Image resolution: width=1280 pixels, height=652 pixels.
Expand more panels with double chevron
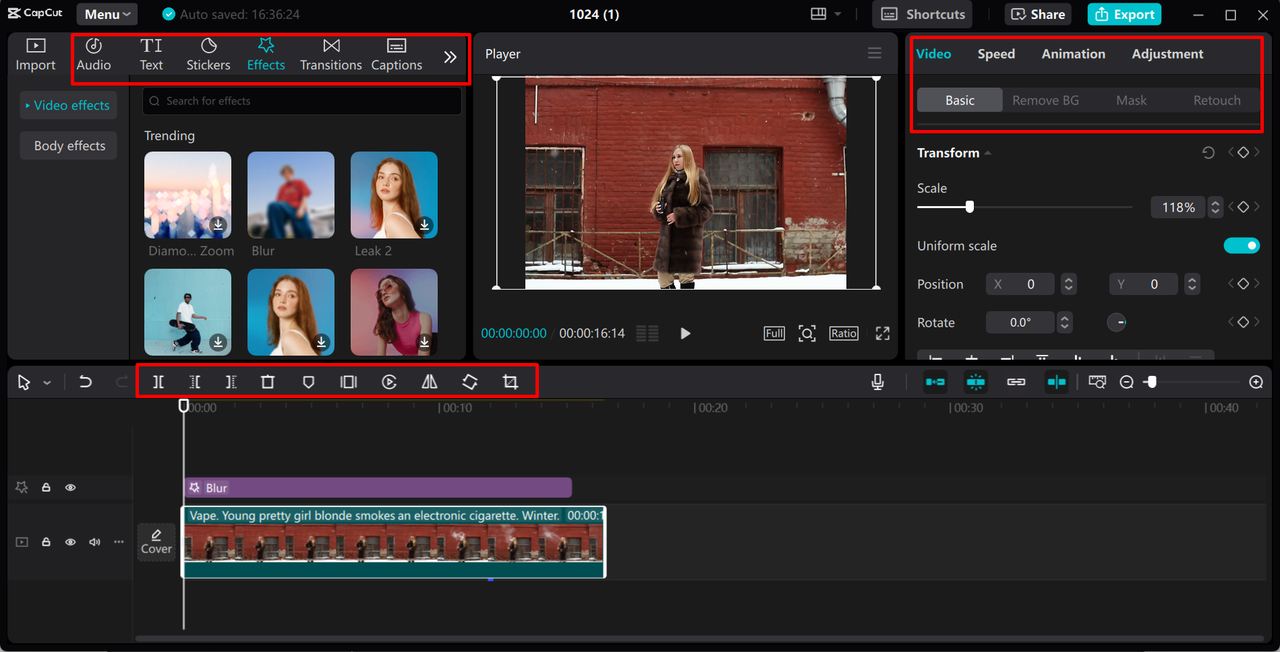[450, 57]
